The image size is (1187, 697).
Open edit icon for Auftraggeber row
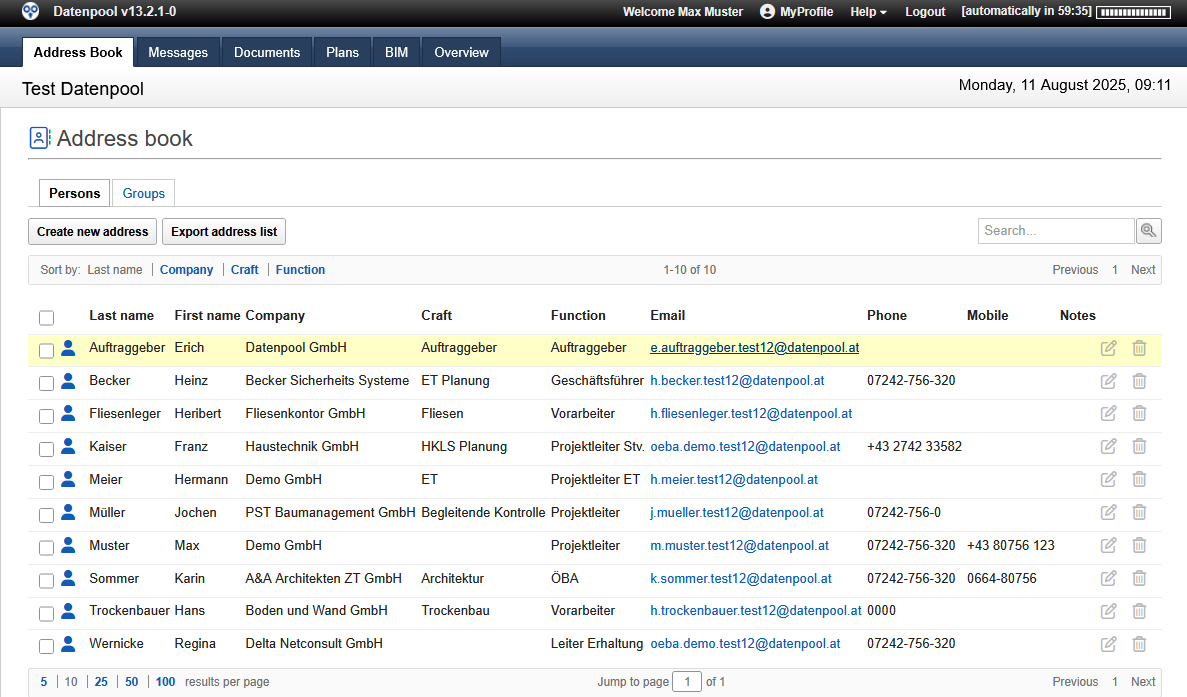pyautogui.click(x=1108, y=348)
